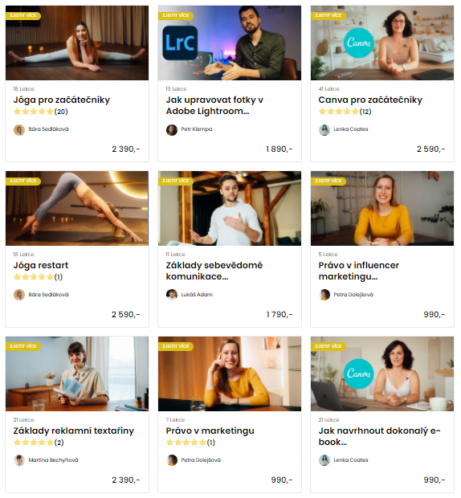Image resolution: width=461 pixels, height=498 pixels.
Task: Click Canva logo on e-book course thumbnail
Action: [358, 374]
